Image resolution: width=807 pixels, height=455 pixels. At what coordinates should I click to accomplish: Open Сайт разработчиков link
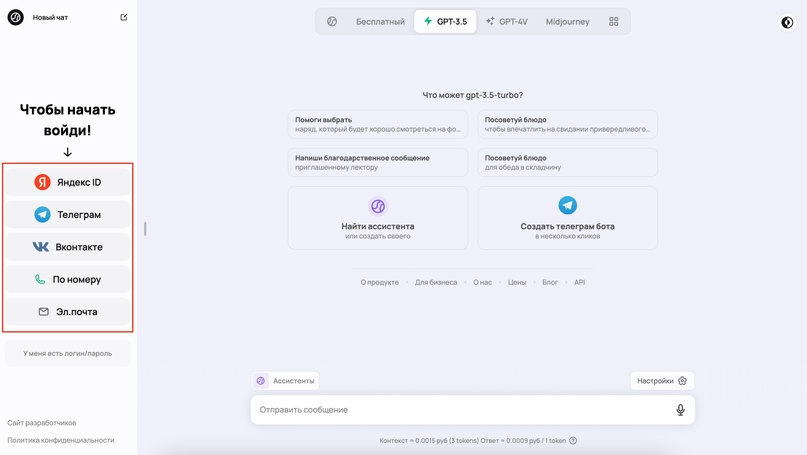point(42,423)
